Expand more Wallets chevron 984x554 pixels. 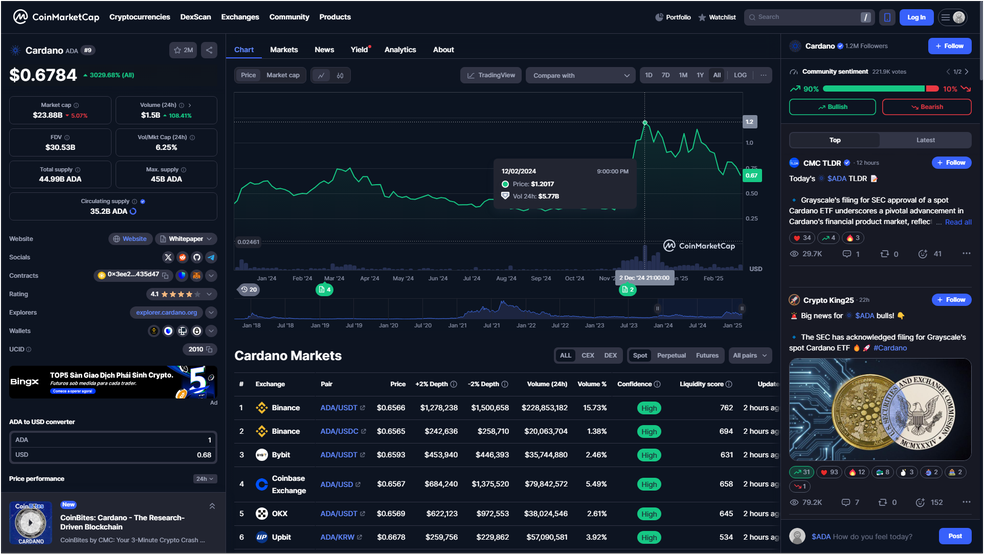(211, 331)
